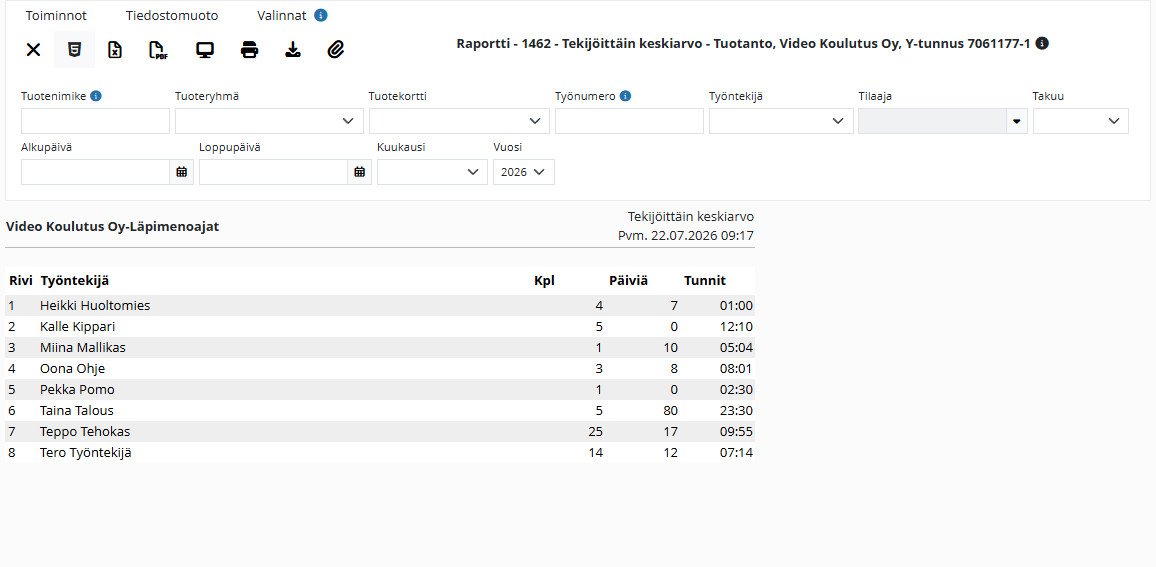
Task: Open info icon next to Valinnat
Action: click(321, 15)
